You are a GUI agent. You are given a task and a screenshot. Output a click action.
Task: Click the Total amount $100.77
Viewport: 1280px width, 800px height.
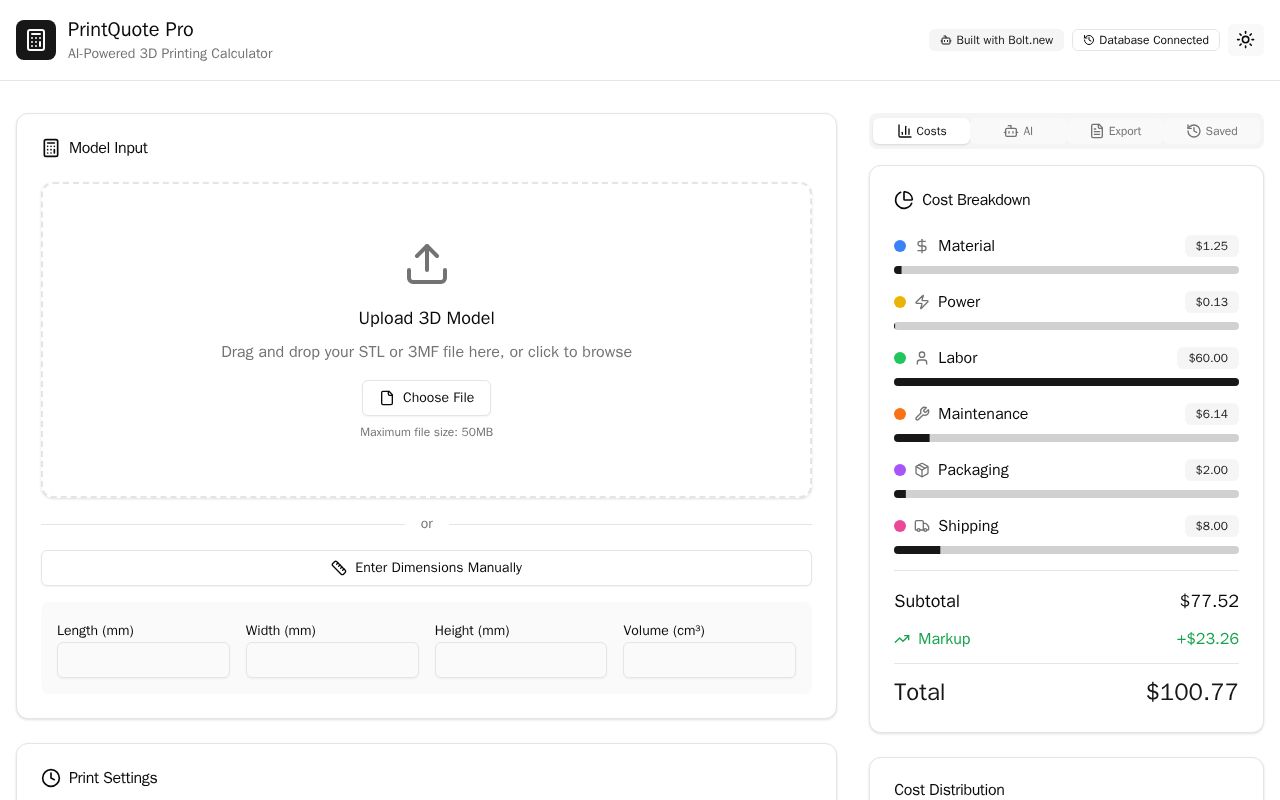pyautogui.click(x=1192, y=692)
